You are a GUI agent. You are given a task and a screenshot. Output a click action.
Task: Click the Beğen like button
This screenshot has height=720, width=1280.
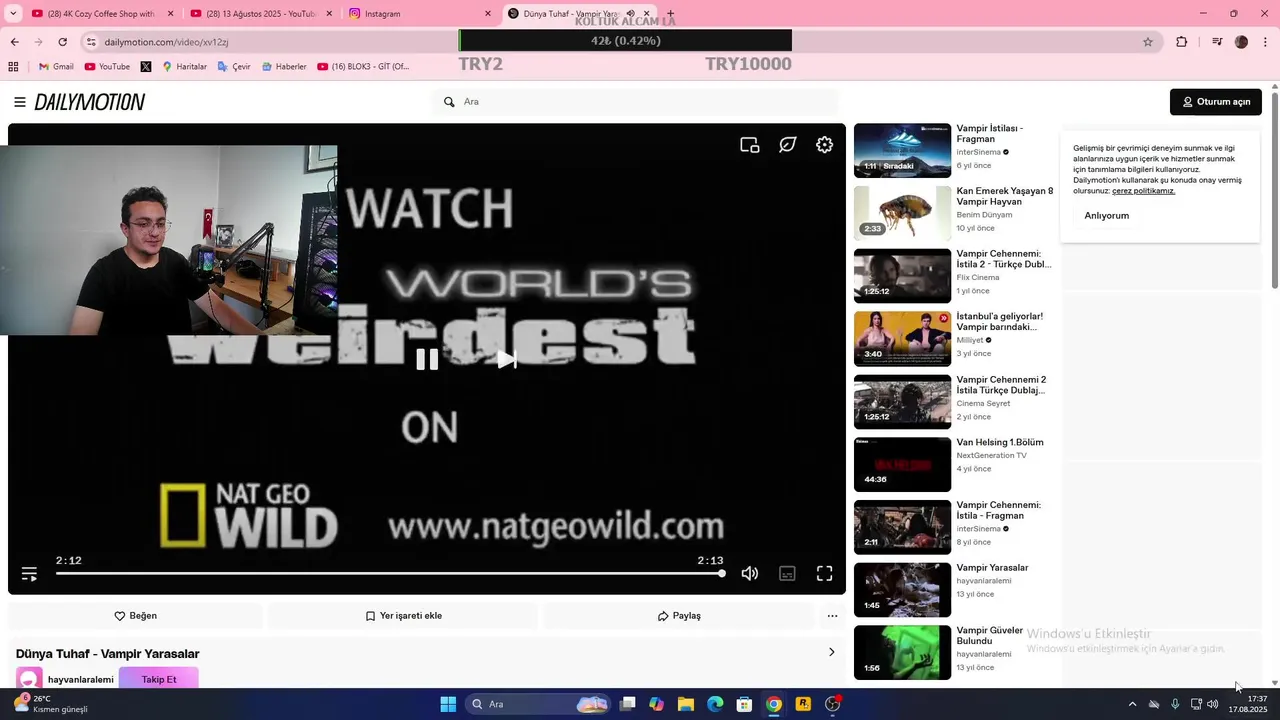coord(135,616)
